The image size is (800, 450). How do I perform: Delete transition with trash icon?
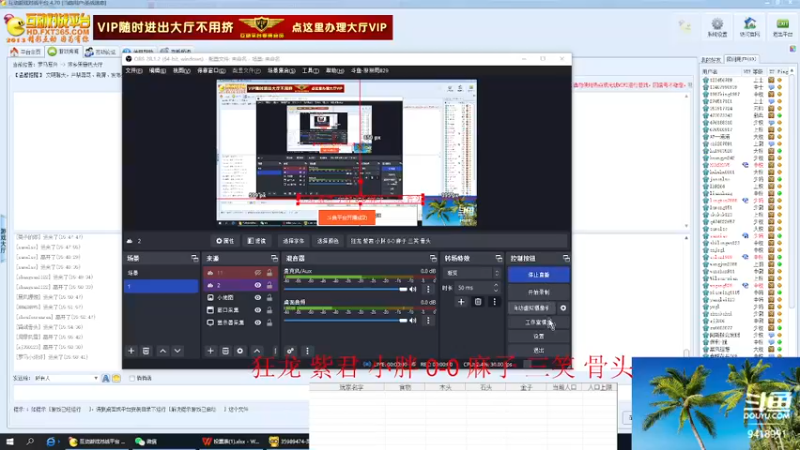point(478,302)
